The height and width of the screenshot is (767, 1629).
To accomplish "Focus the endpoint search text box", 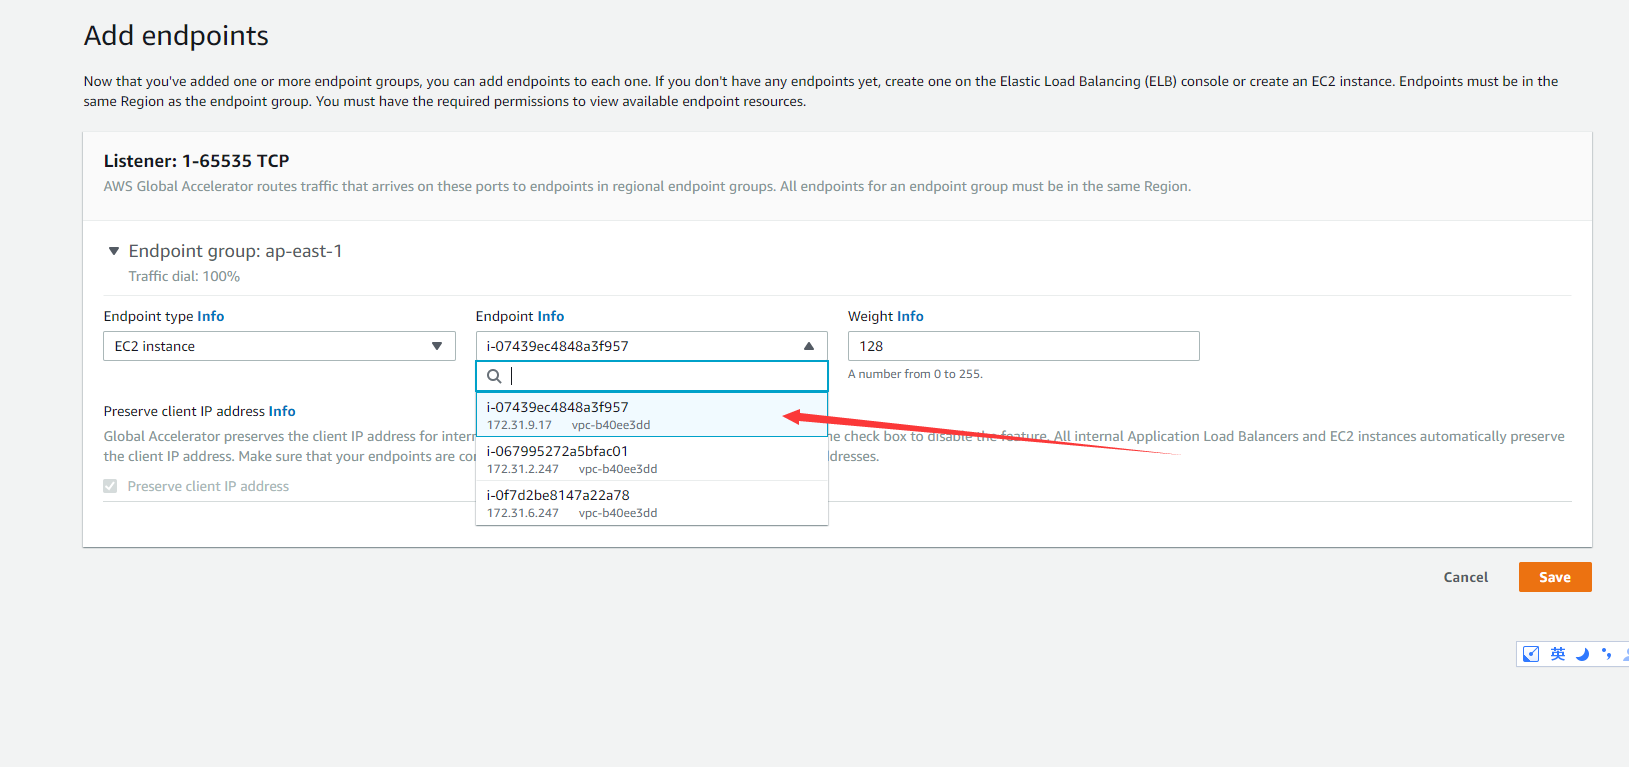I will pyautogui.click(x=660, y=376).
